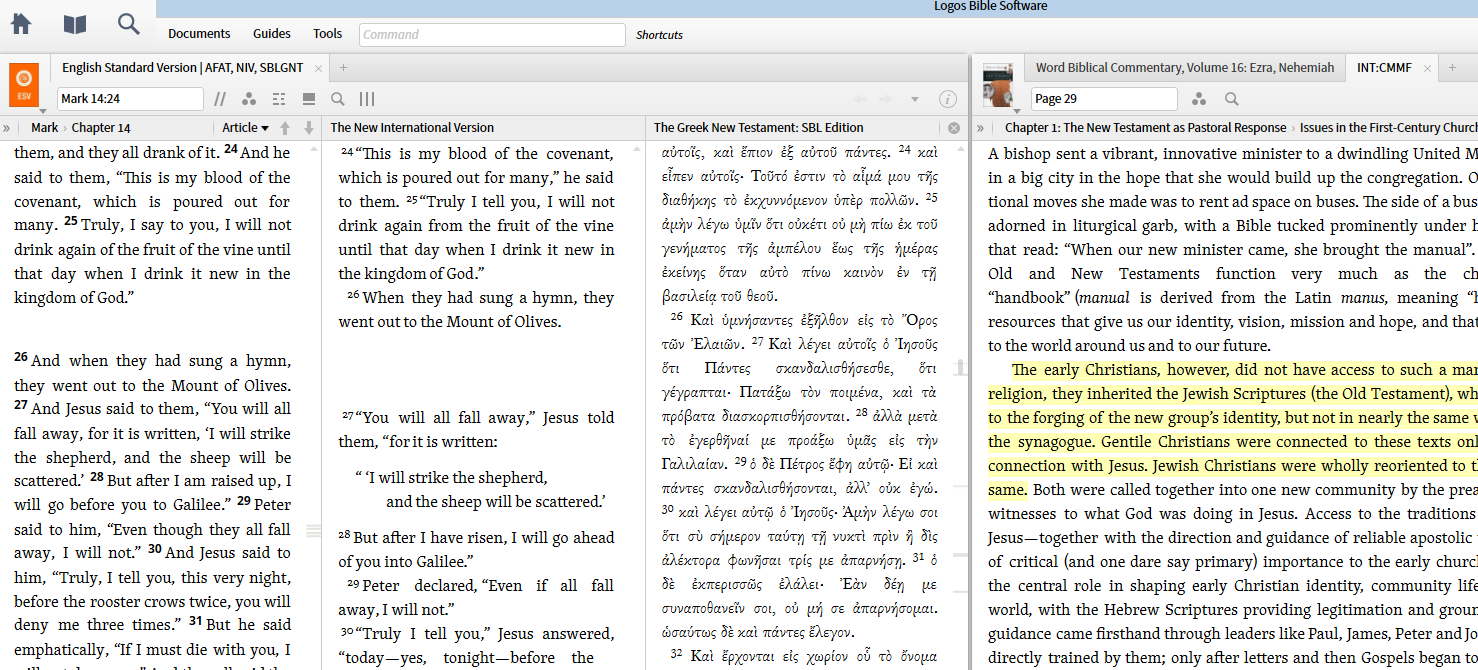Go to the Logos Home page icon
The image size is (1478, 670).
tap(20, 24)
